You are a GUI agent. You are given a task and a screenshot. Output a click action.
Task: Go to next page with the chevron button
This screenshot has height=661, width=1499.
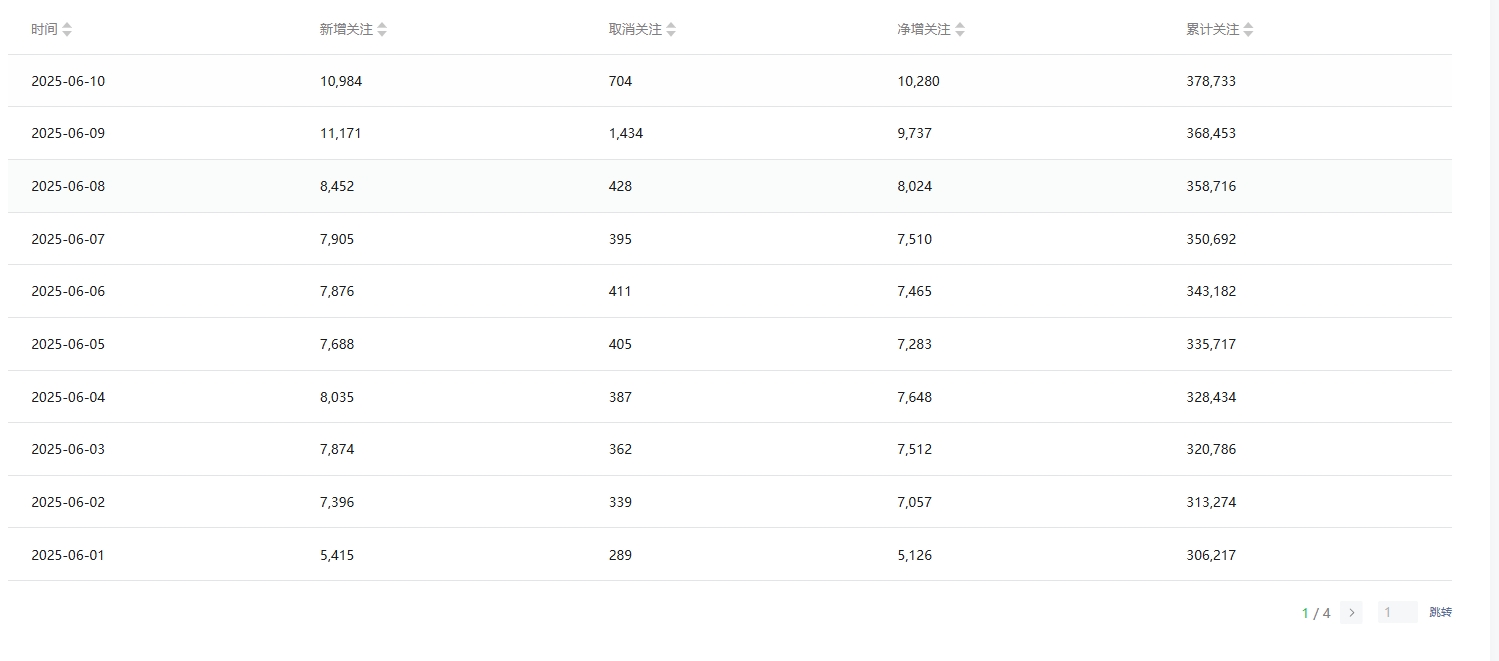coord(1352,613)
